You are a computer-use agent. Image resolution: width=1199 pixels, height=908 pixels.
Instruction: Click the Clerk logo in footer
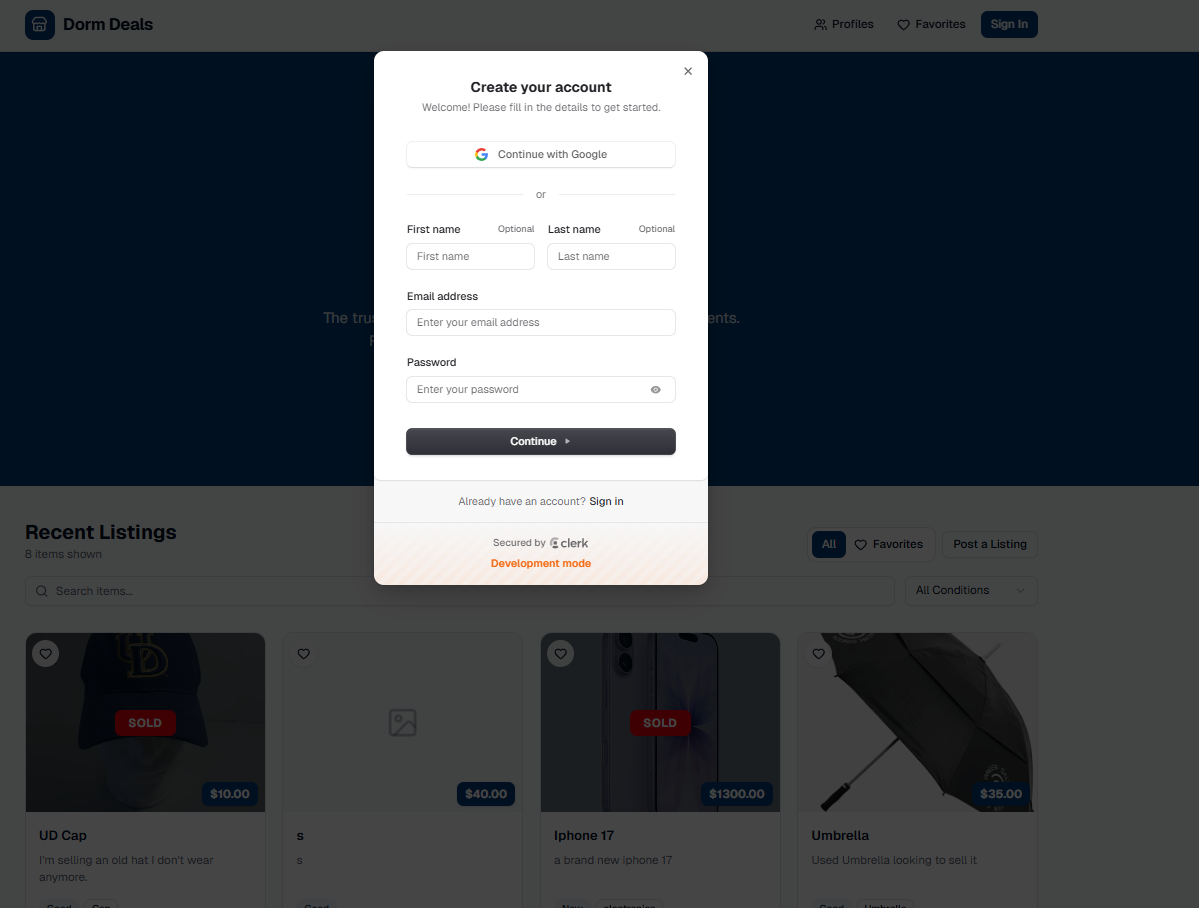pyautogui.click(x=569, y=543)
